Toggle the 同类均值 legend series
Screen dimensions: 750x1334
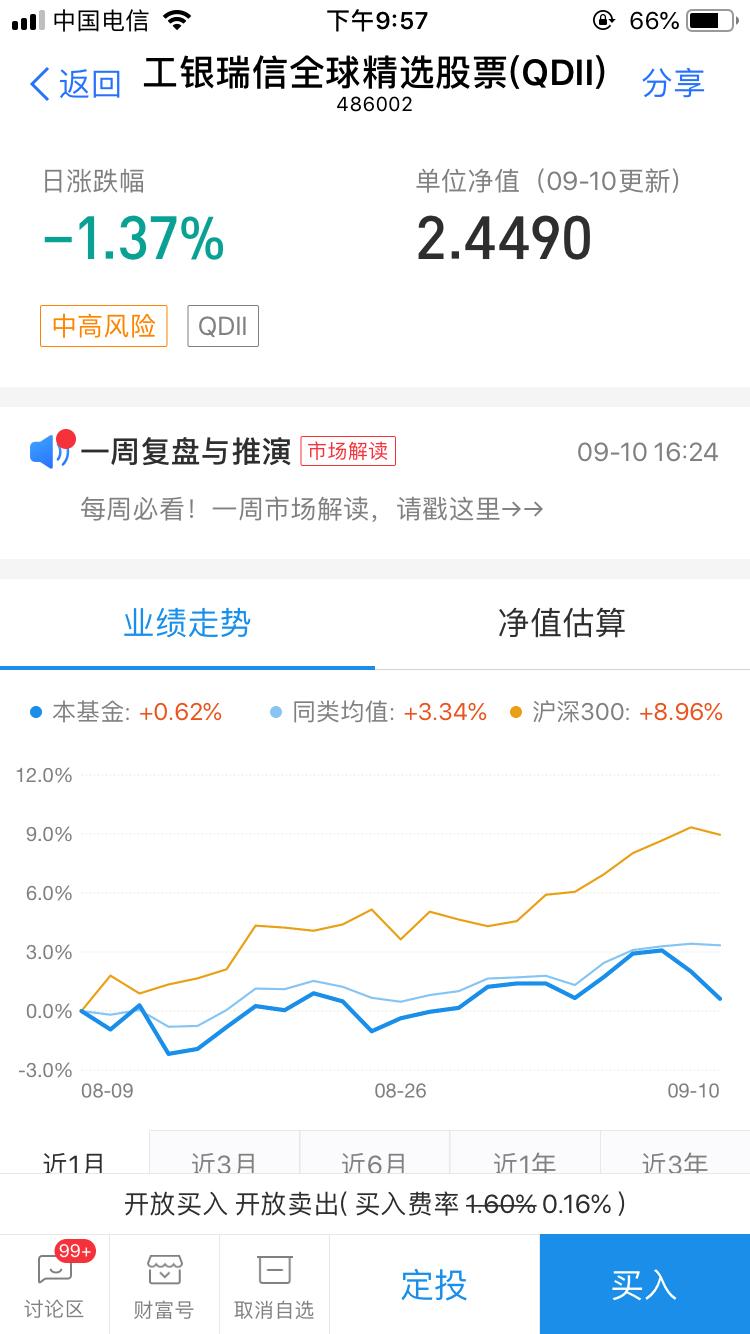pos(390,712)
